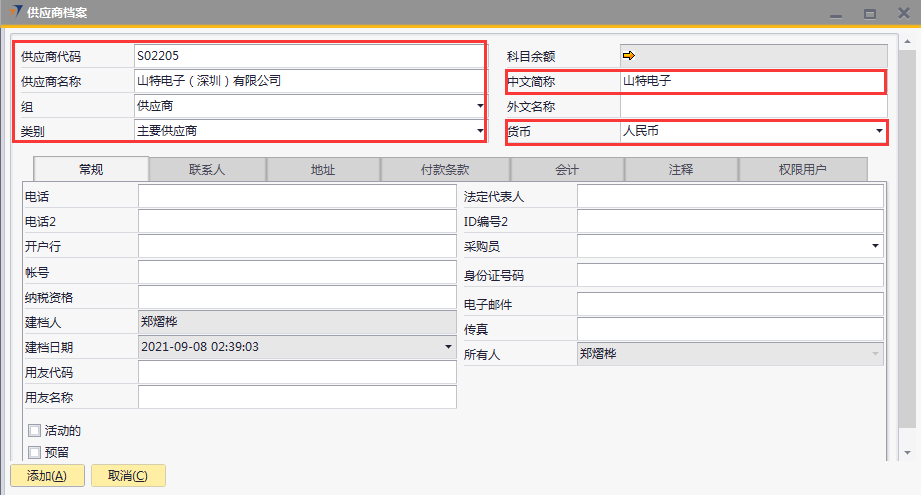Open the 类别 dropdown
This screenshot has width=921, height=495.
(479, 130)
